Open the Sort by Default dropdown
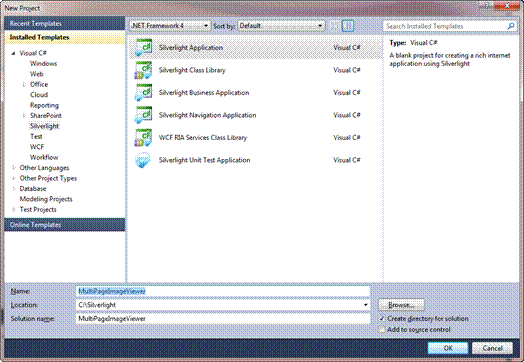 pos(281,26)
